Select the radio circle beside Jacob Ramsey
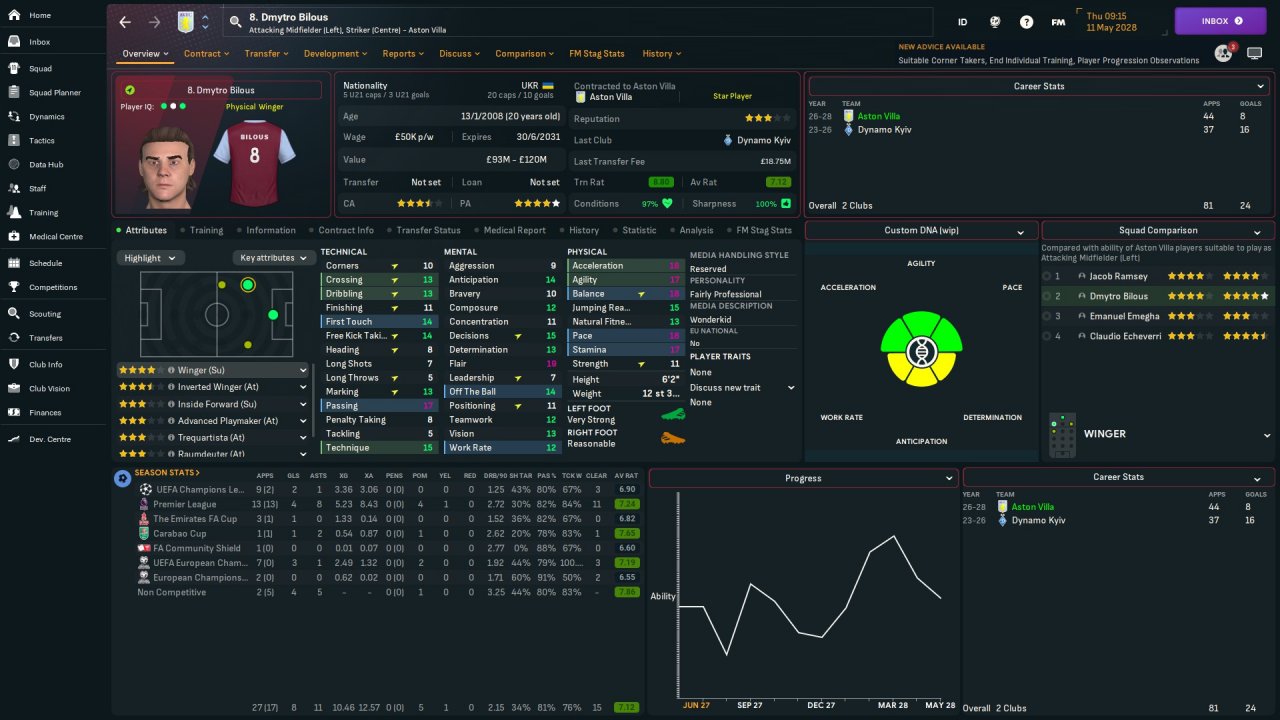The image size is (1280, 720). click(x=1046, y=276)
